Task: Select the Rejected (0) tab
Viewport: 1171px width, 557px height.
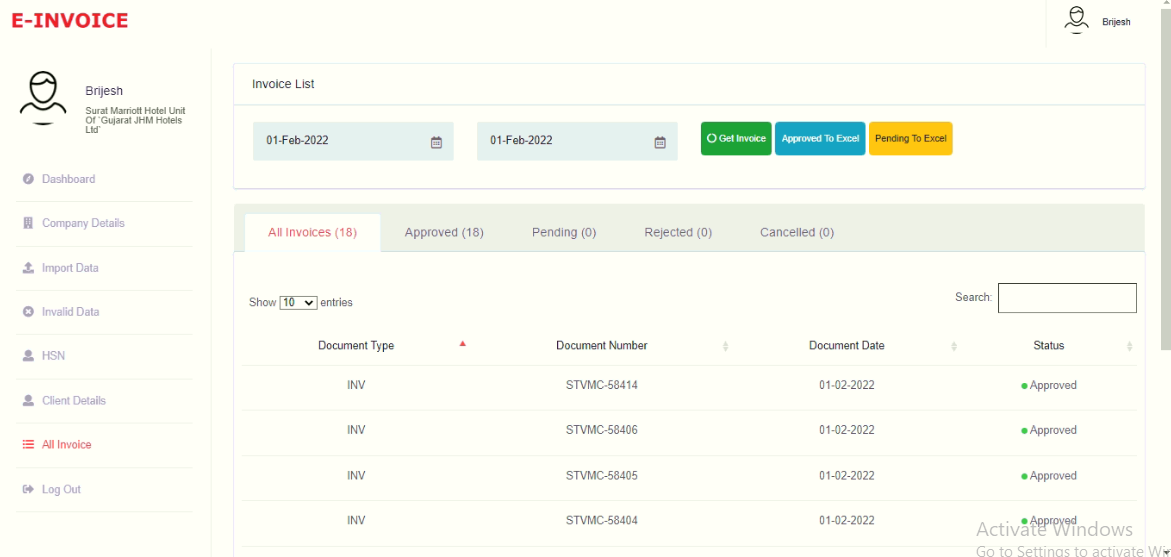Action: pyautogui.click(x=678, y=232)
